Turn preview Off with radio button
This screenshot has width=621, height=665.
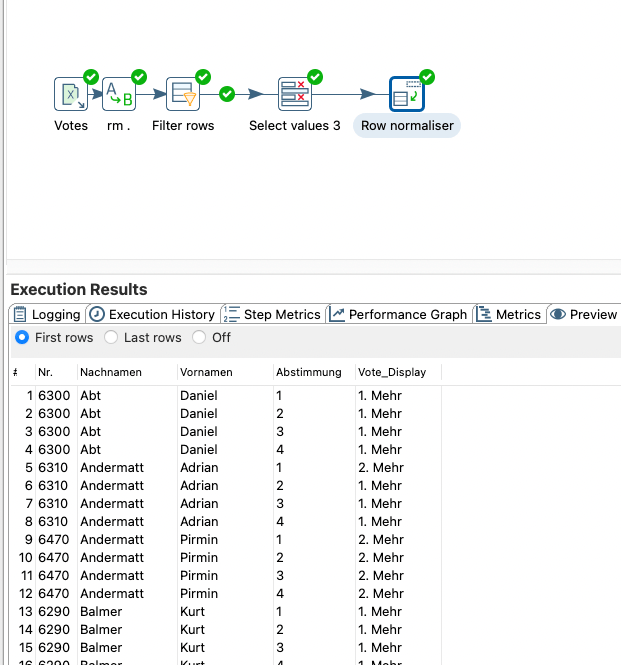point(199,338)
